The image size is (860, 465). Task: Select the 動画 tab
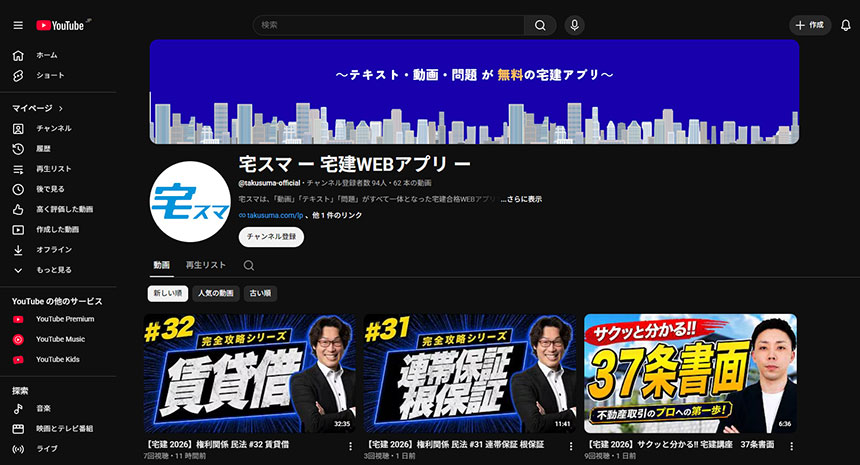tap(161, 265)
